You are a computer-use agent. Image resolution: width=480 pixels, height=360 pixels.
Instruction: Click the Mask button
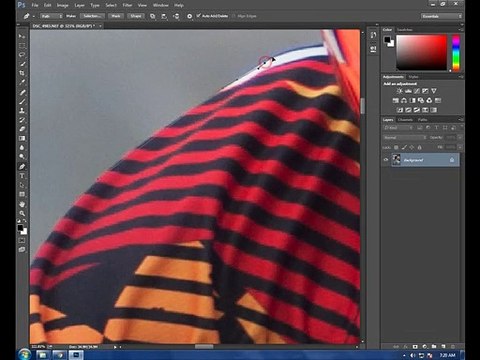click(116, 16)
